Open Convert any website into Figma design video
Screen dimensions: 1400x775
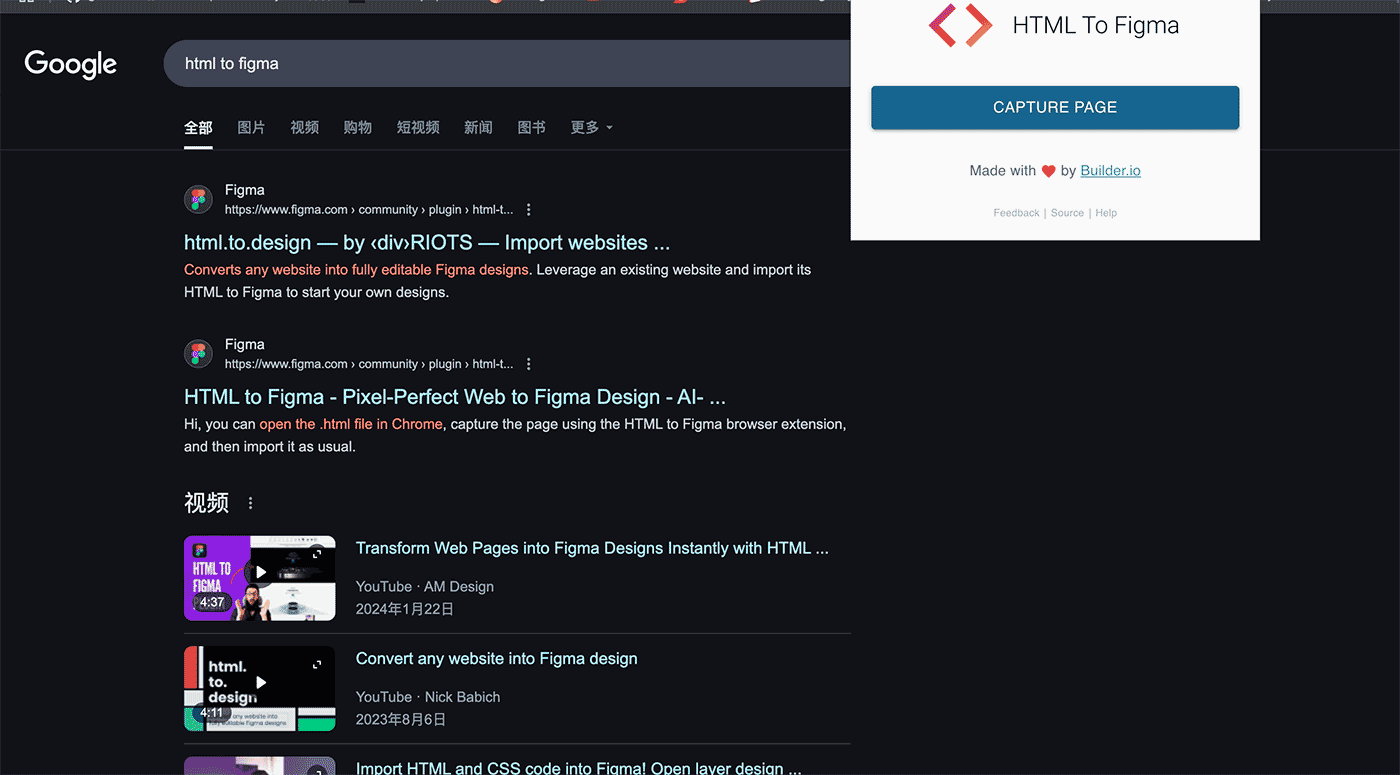coord(496,659)
